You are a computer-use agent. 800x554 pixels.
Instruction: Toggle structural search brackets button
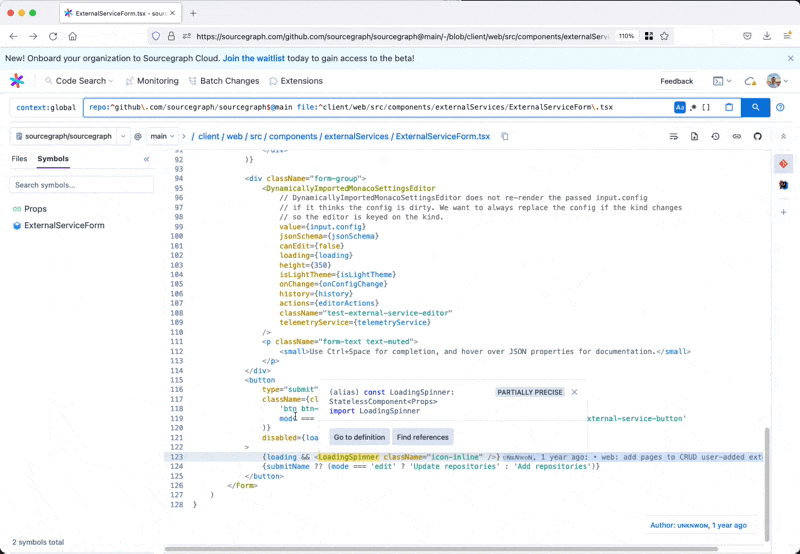(x=706, y=107)
